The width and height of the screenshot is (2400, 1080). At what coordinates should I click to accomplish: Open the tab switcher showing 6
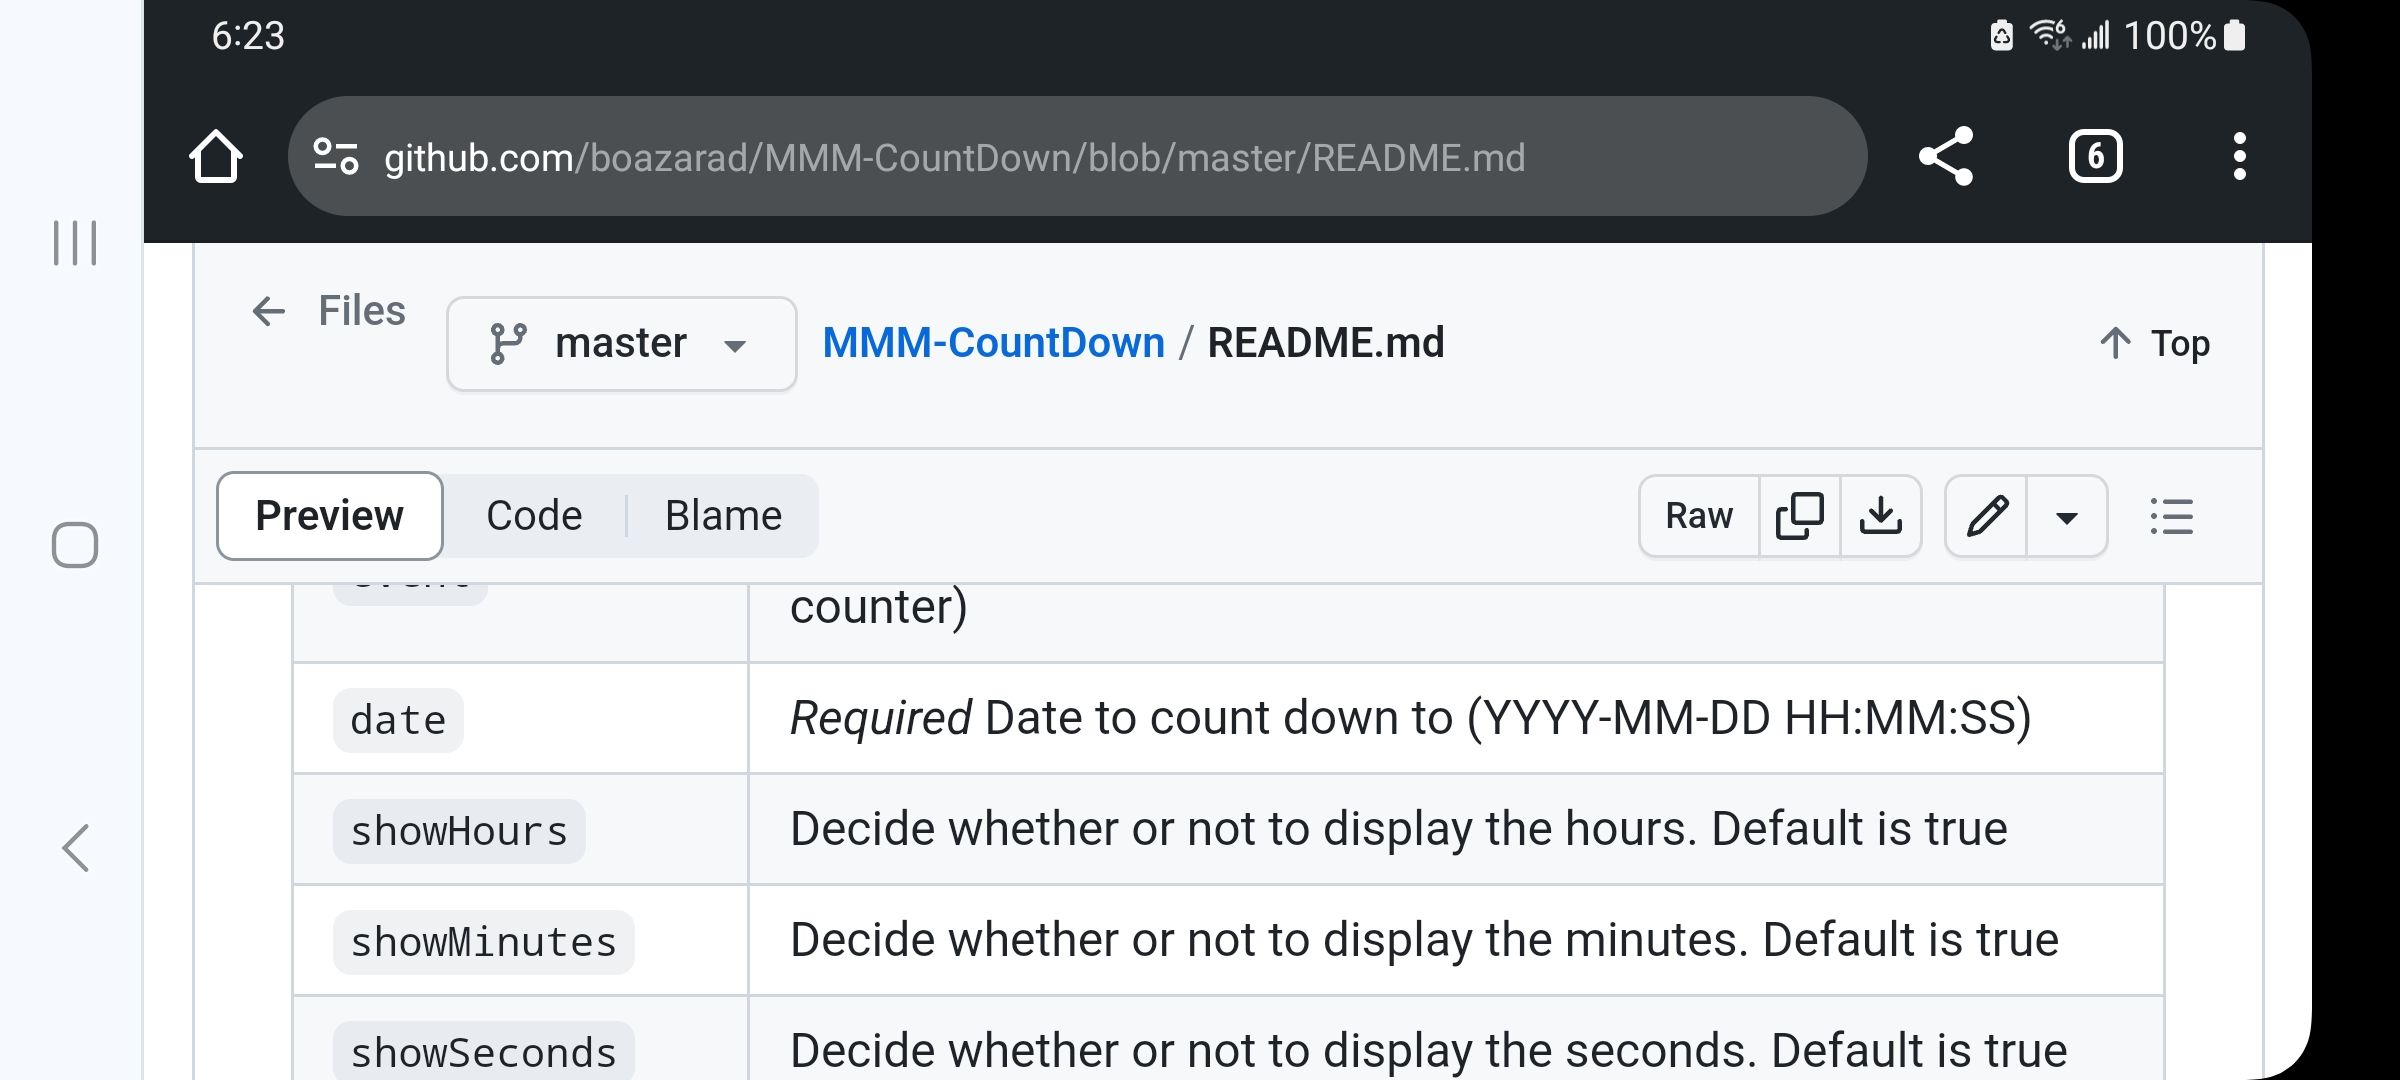2095,157
